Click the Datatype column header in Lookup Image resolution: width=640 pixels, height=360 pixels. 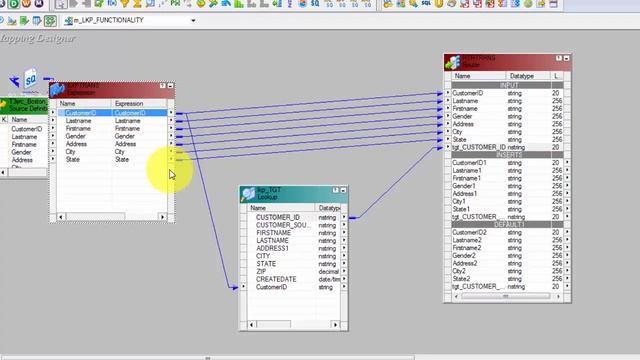point(328,208)
